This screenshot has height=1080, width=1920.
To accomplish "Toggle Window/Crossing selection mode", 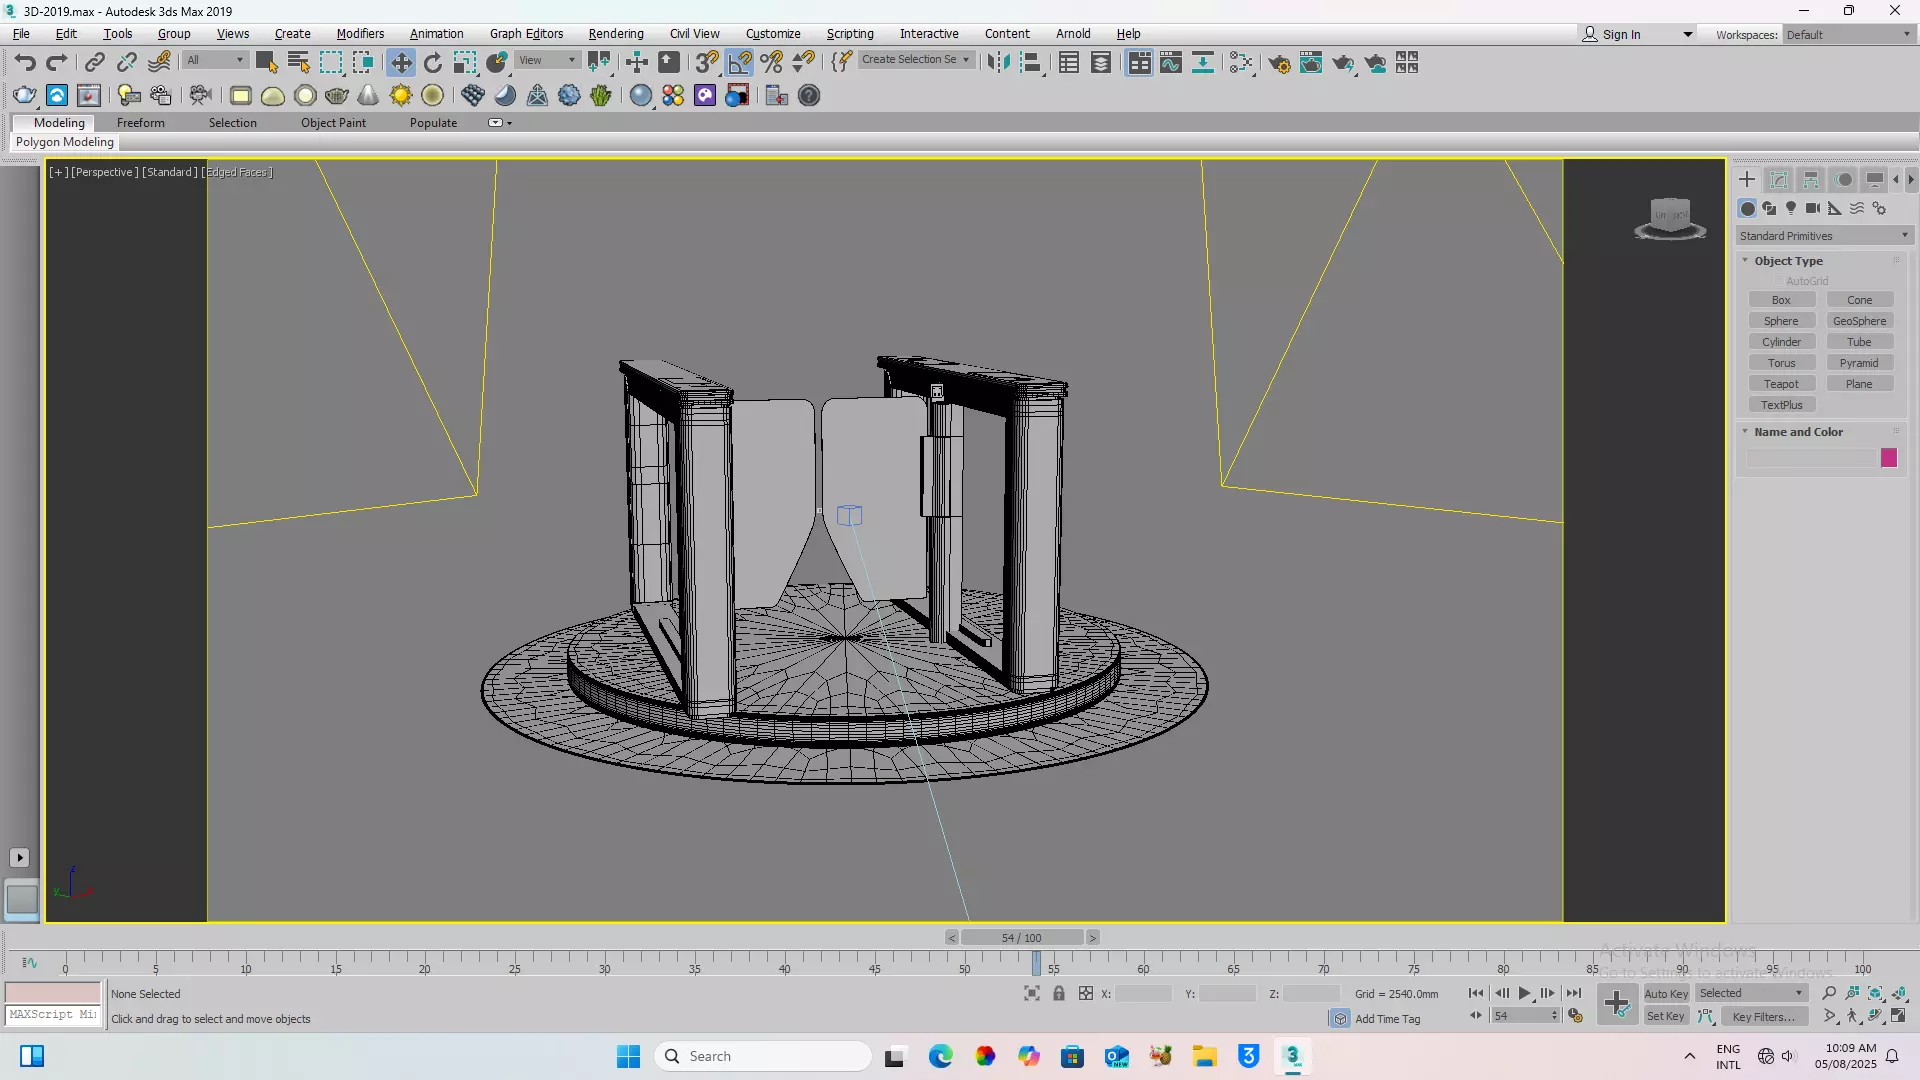I will click(x=363, y=63).
